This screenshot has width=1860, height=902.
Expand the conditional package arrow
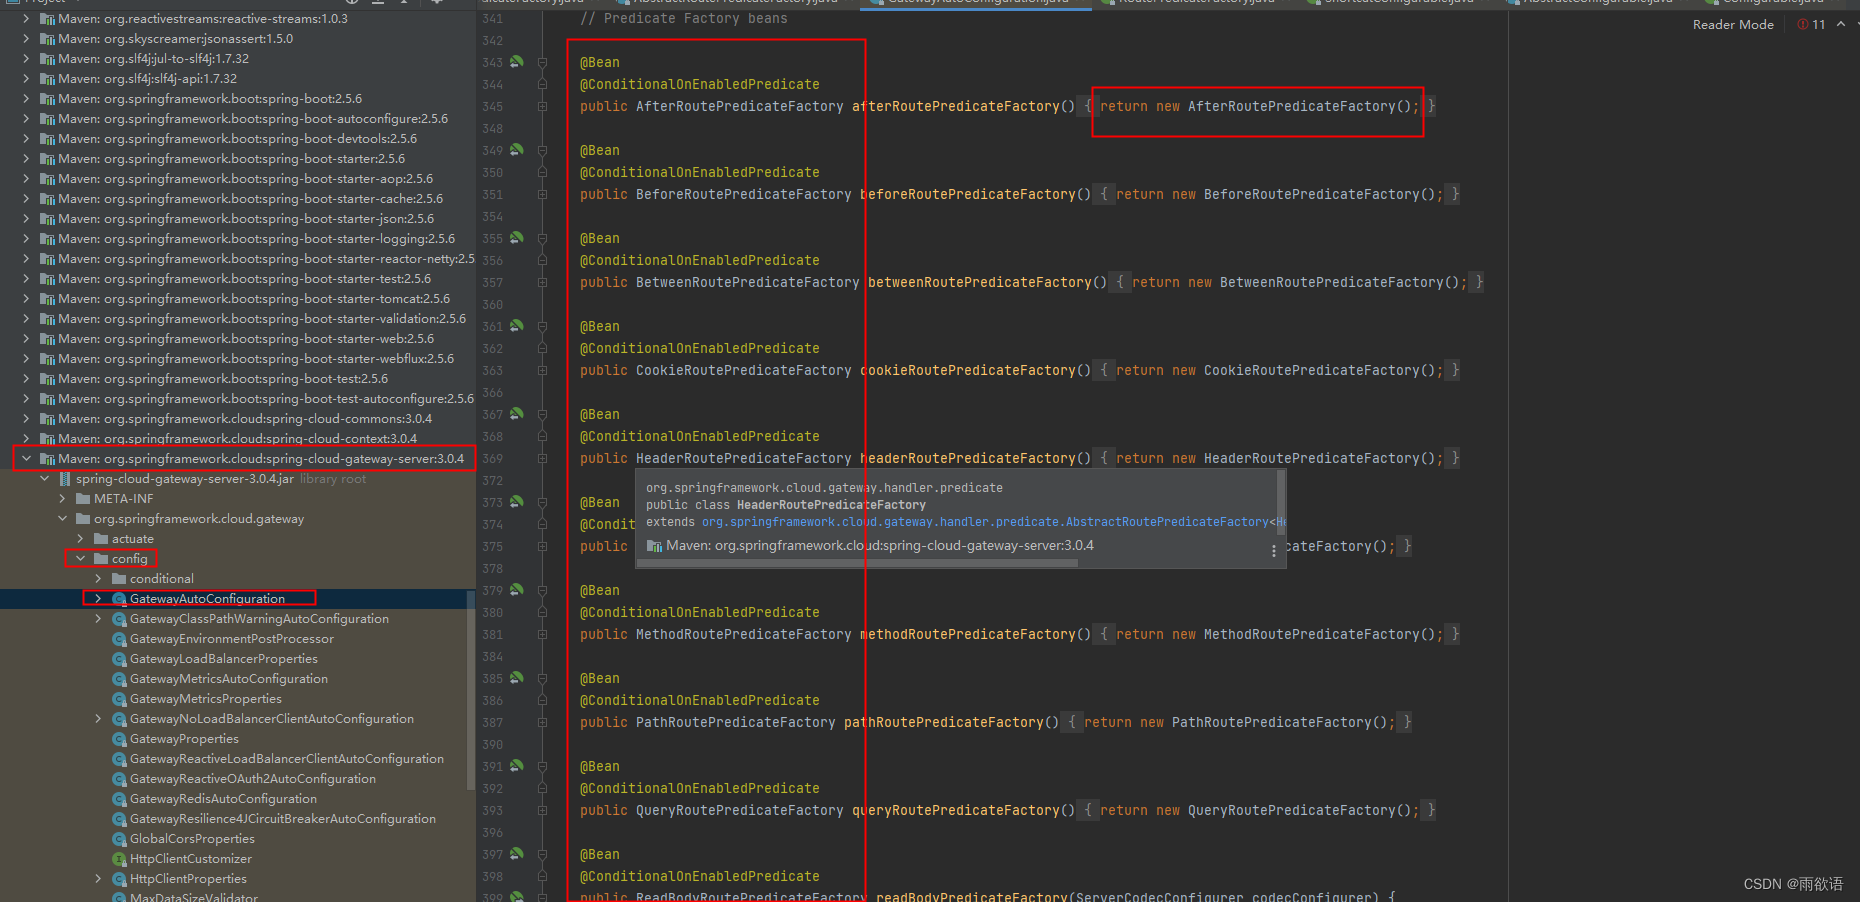98,579
